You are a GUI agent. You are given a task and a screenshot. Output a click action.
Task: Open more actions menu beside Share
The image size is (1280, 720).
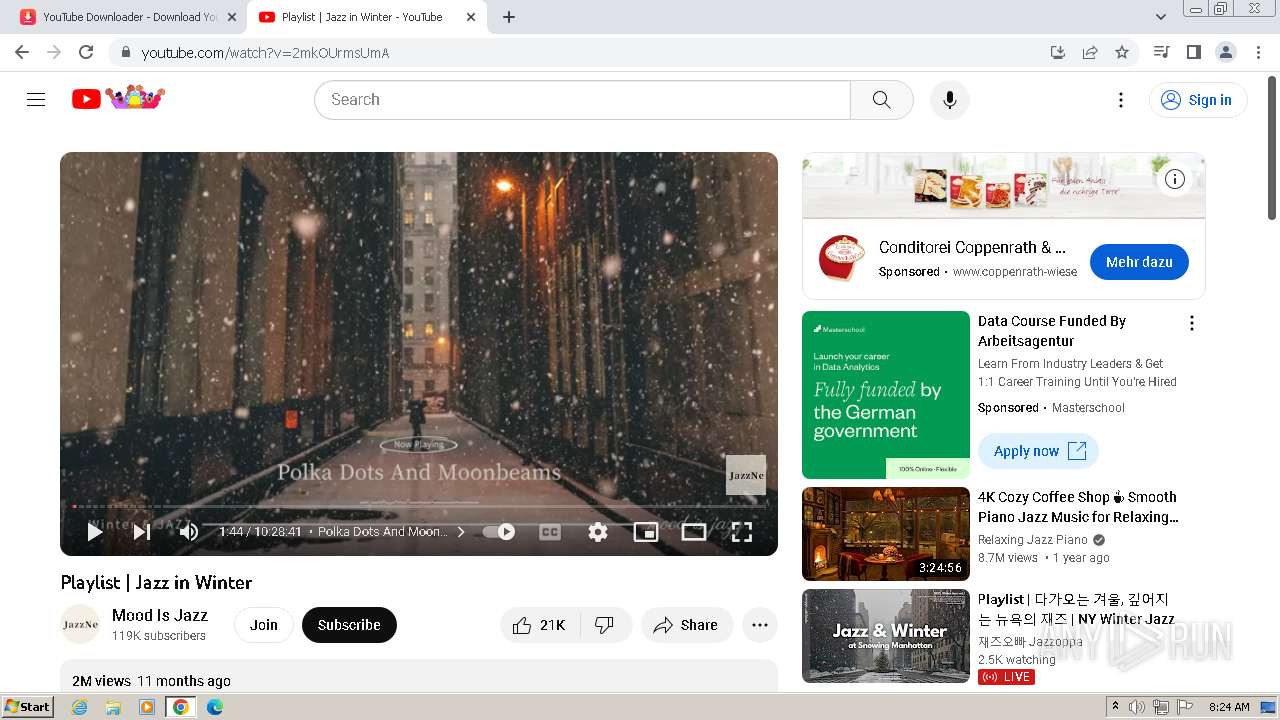click(x=760, y=625)
